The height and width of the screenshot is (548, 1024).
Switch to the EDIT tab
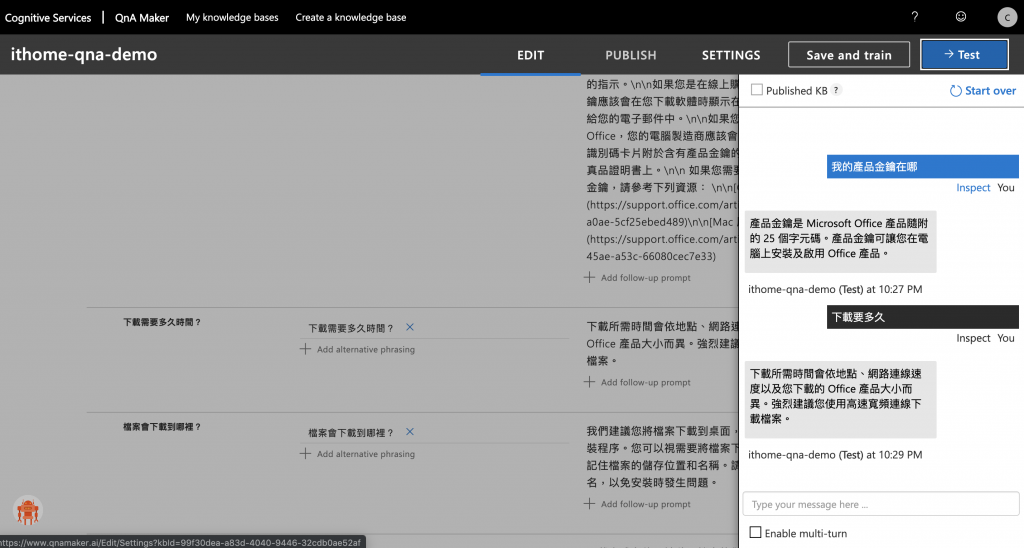click(530, 56)
